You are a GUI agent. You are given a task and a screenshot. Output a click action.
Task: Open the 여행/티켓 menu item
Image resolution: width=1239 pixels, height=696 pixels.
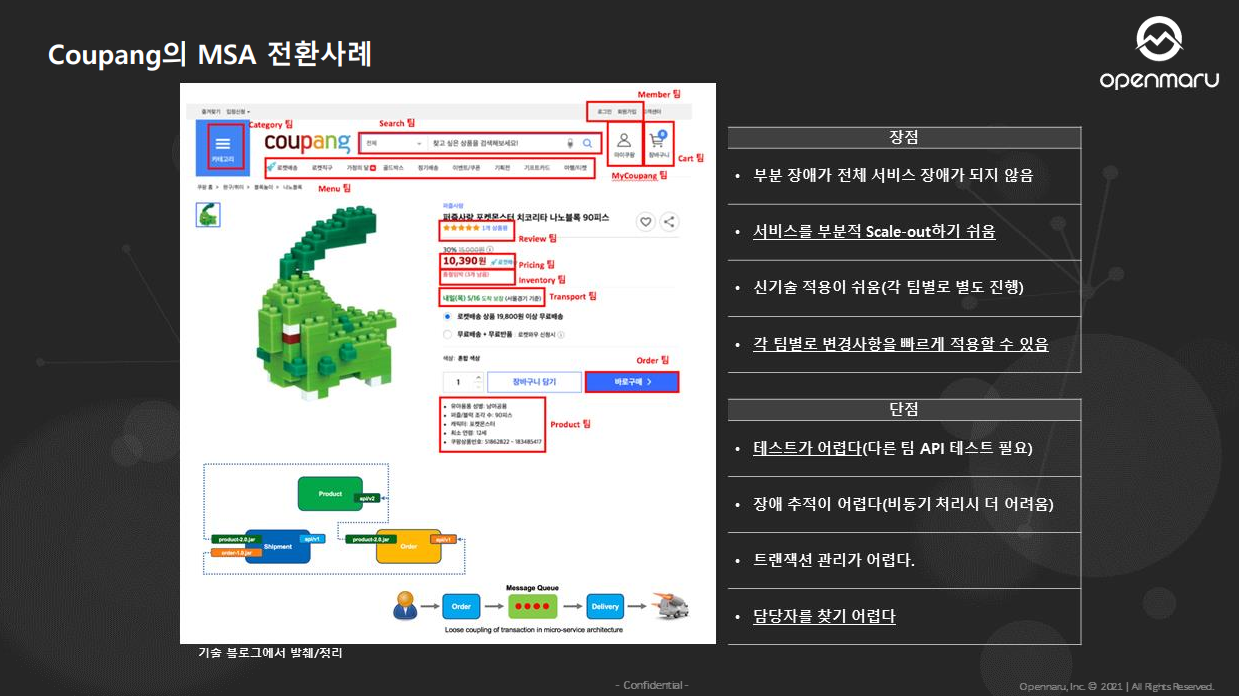point(576,168)
